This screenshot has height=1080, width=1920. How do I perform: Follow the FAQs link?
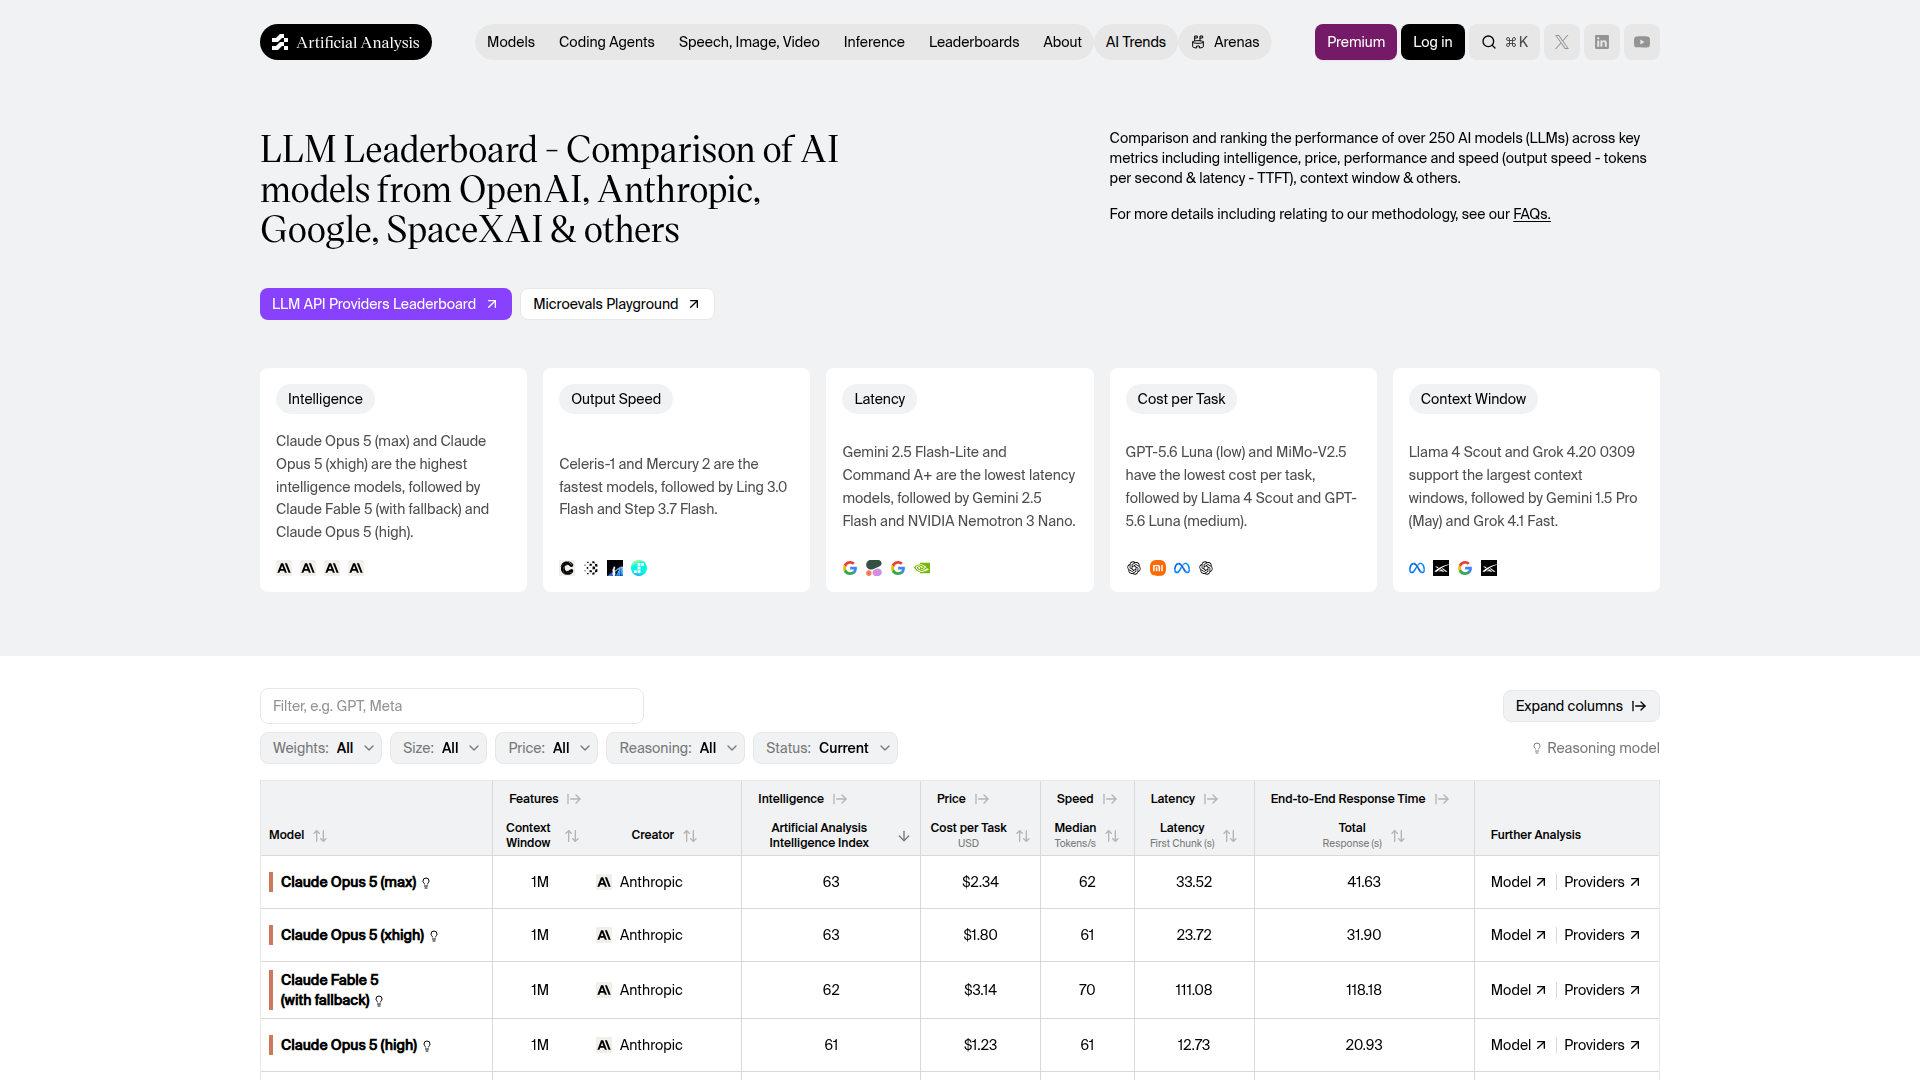1531,214
